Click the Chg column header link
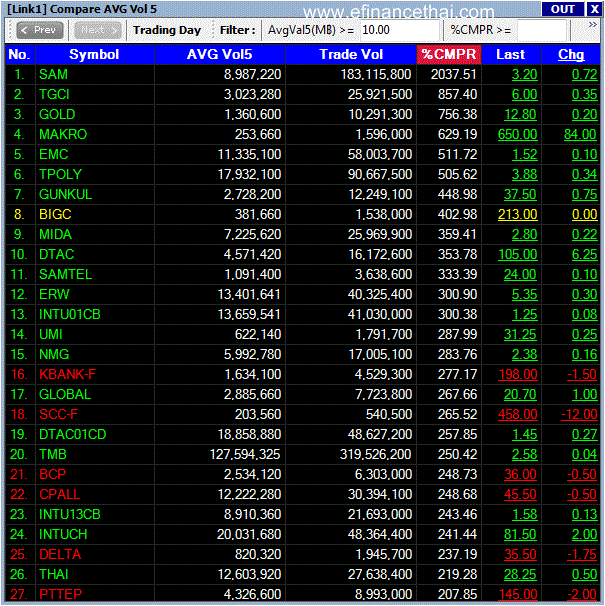 tap(571, 54)
